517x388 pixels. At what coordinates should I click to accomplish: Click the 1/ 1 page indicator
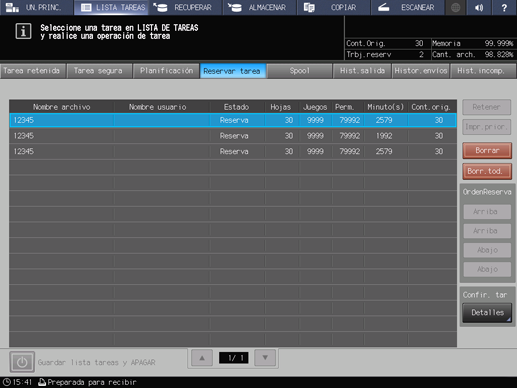[x=234, y=358]
